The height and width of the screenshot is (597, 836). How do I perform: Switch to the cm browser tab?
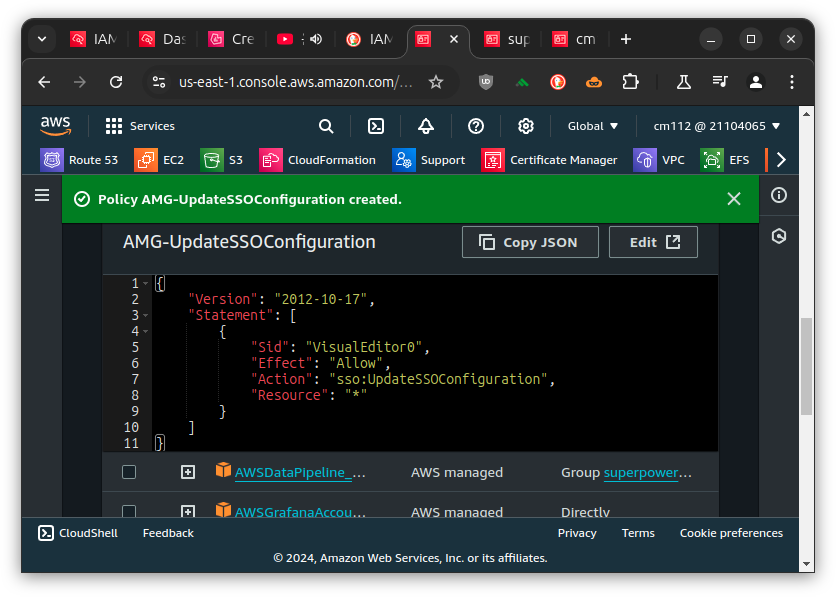tap(575, 39)
